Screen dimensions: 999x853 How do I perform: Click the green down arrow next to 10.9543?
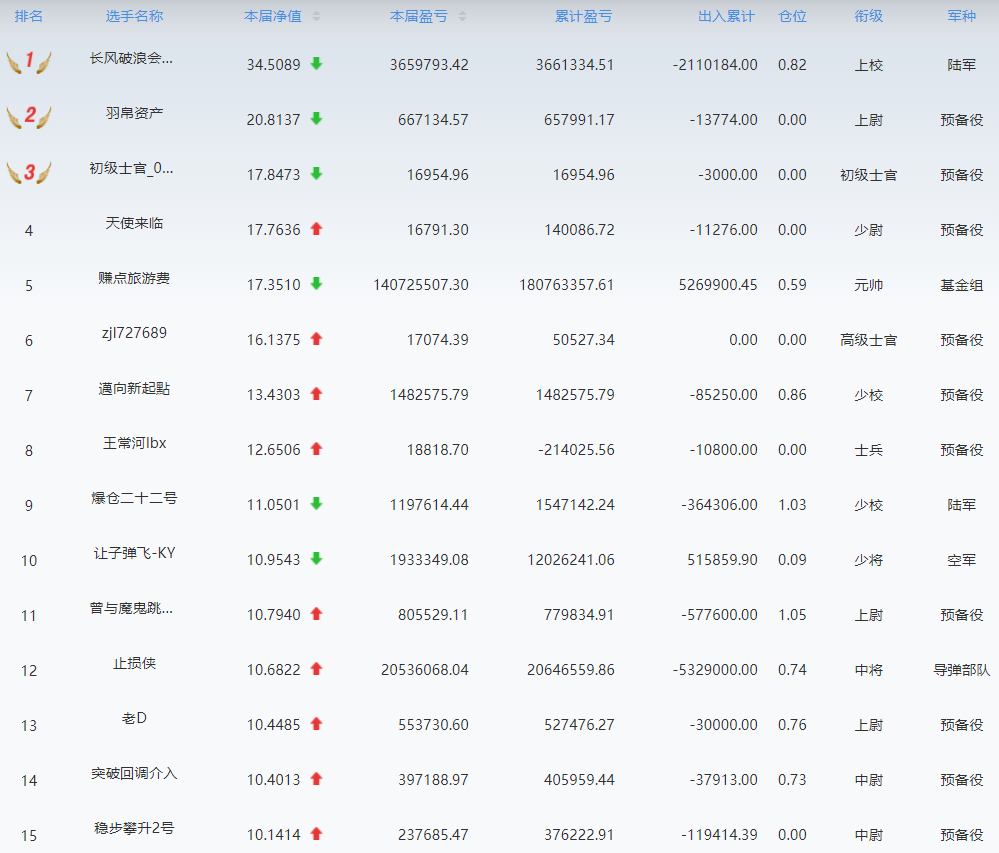[x=316, y=559]
